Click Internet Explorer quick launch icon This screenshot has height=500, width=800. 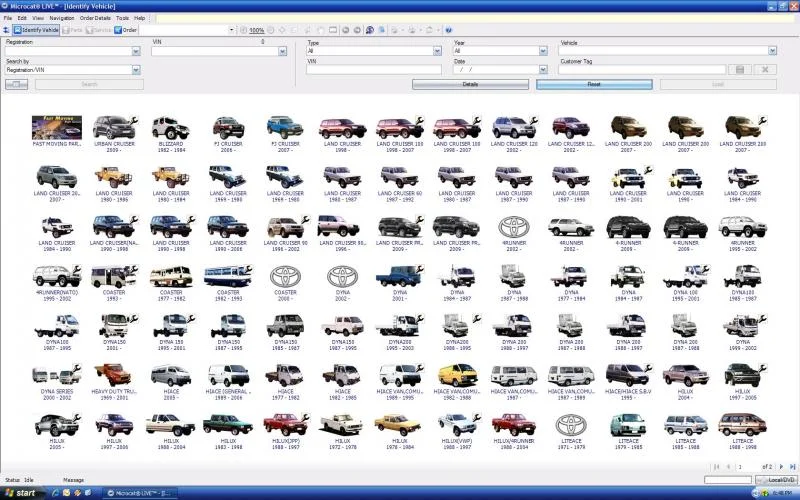tap(56, 493)
